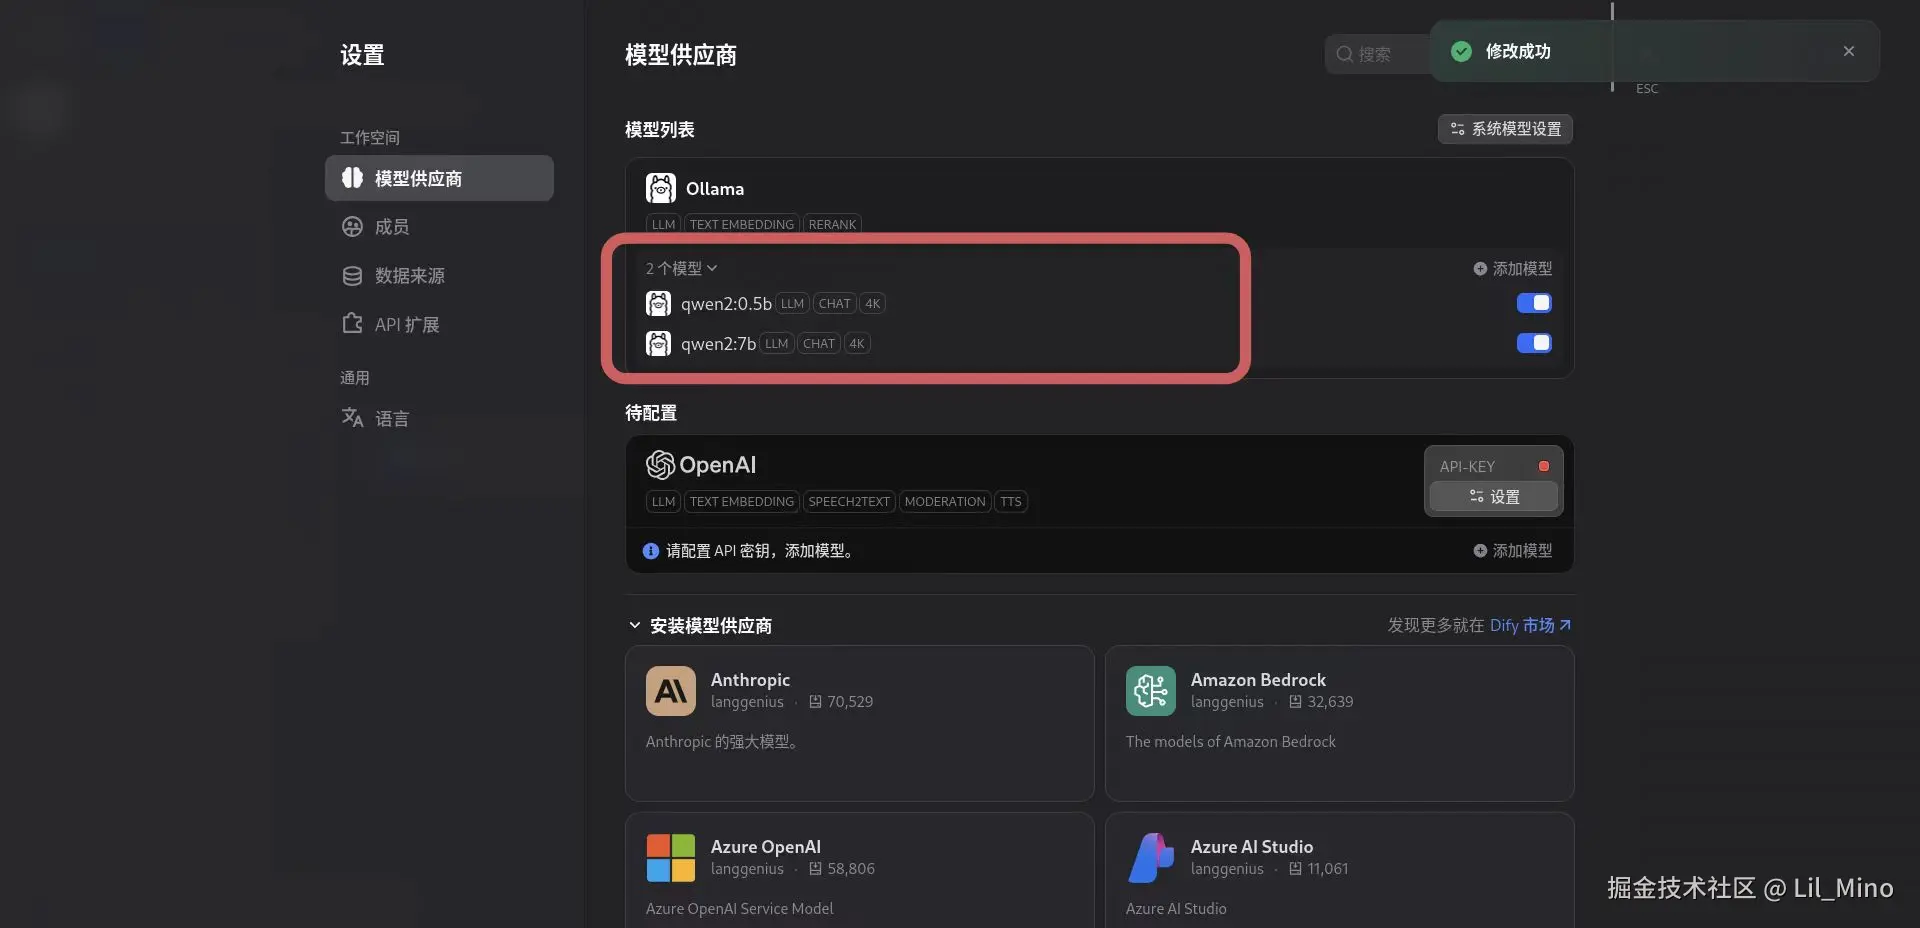Click the 请配置 API 密钥，添加模型。 notice
Image resolution: width=1920 pixels, height=928 pixels.
pos(760,551)
